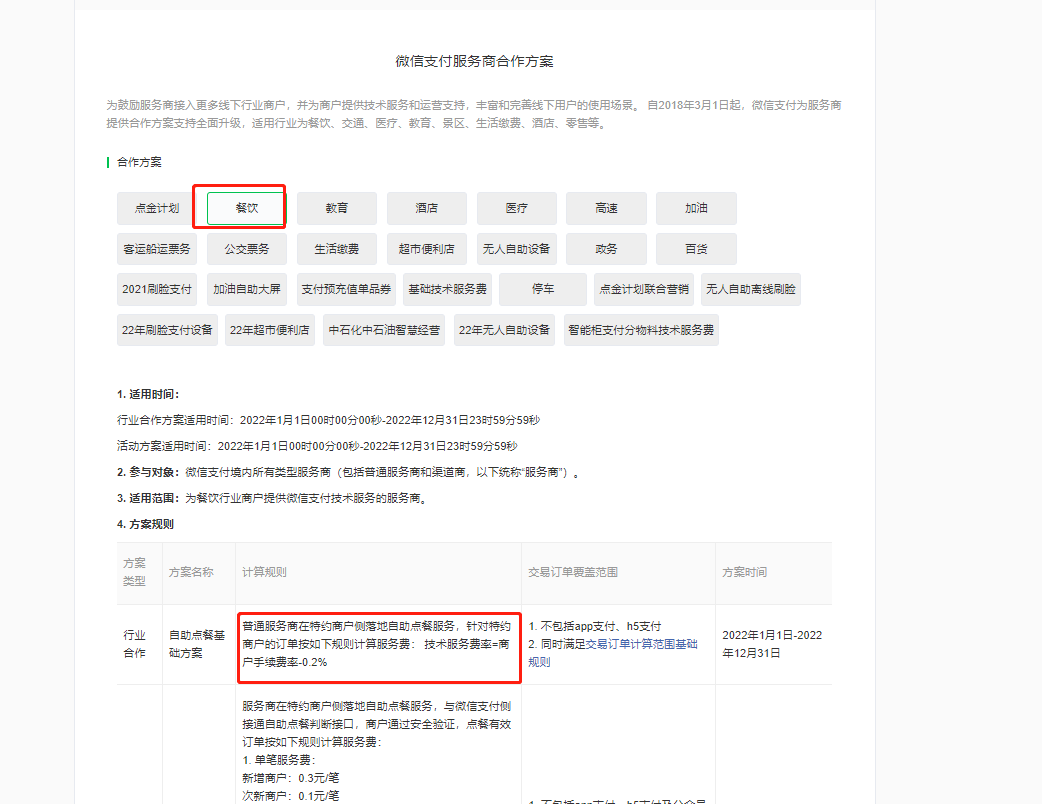The width and height of the screenshot is (1042, 804).
Task: Select the 无人自助离线刷脸 tab
Action: tap(751, 289)
